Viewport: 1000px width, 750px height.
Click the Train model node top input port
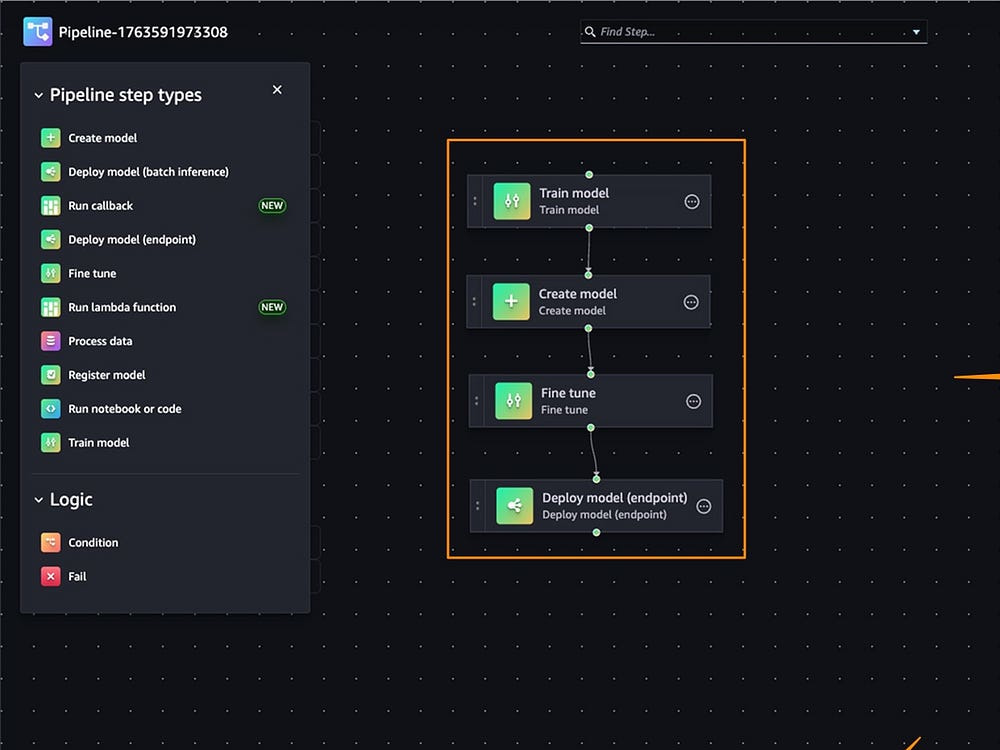589,175
